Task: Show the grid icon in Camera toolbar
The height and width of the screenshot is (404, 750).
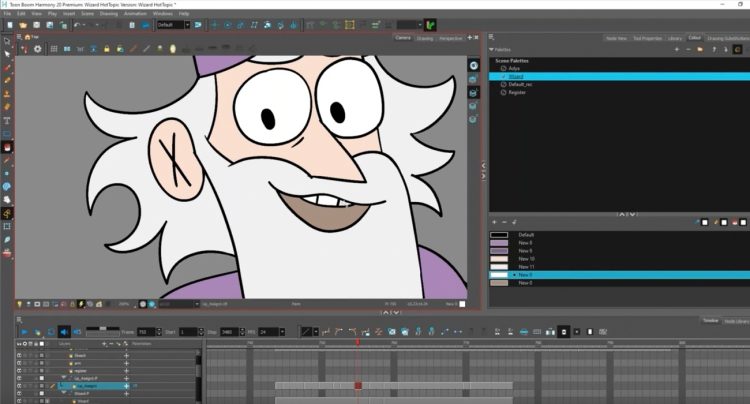Action: point(54,49)
